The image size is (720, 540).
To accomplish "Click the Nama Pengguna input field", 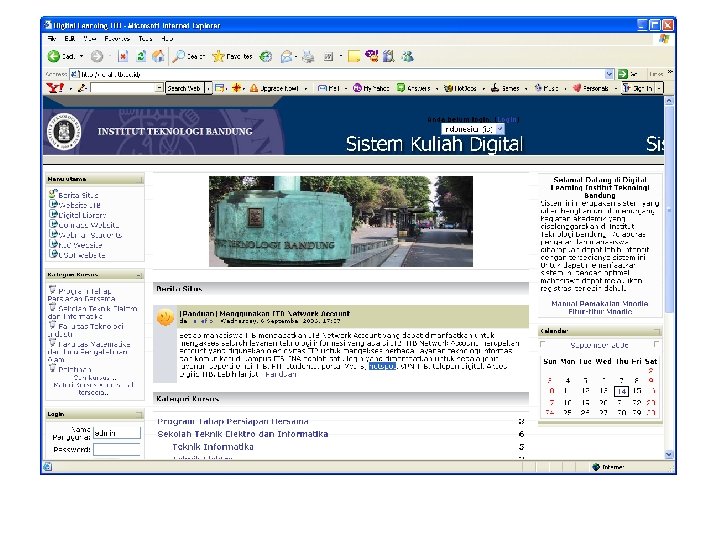I will [x=117, y=433].
